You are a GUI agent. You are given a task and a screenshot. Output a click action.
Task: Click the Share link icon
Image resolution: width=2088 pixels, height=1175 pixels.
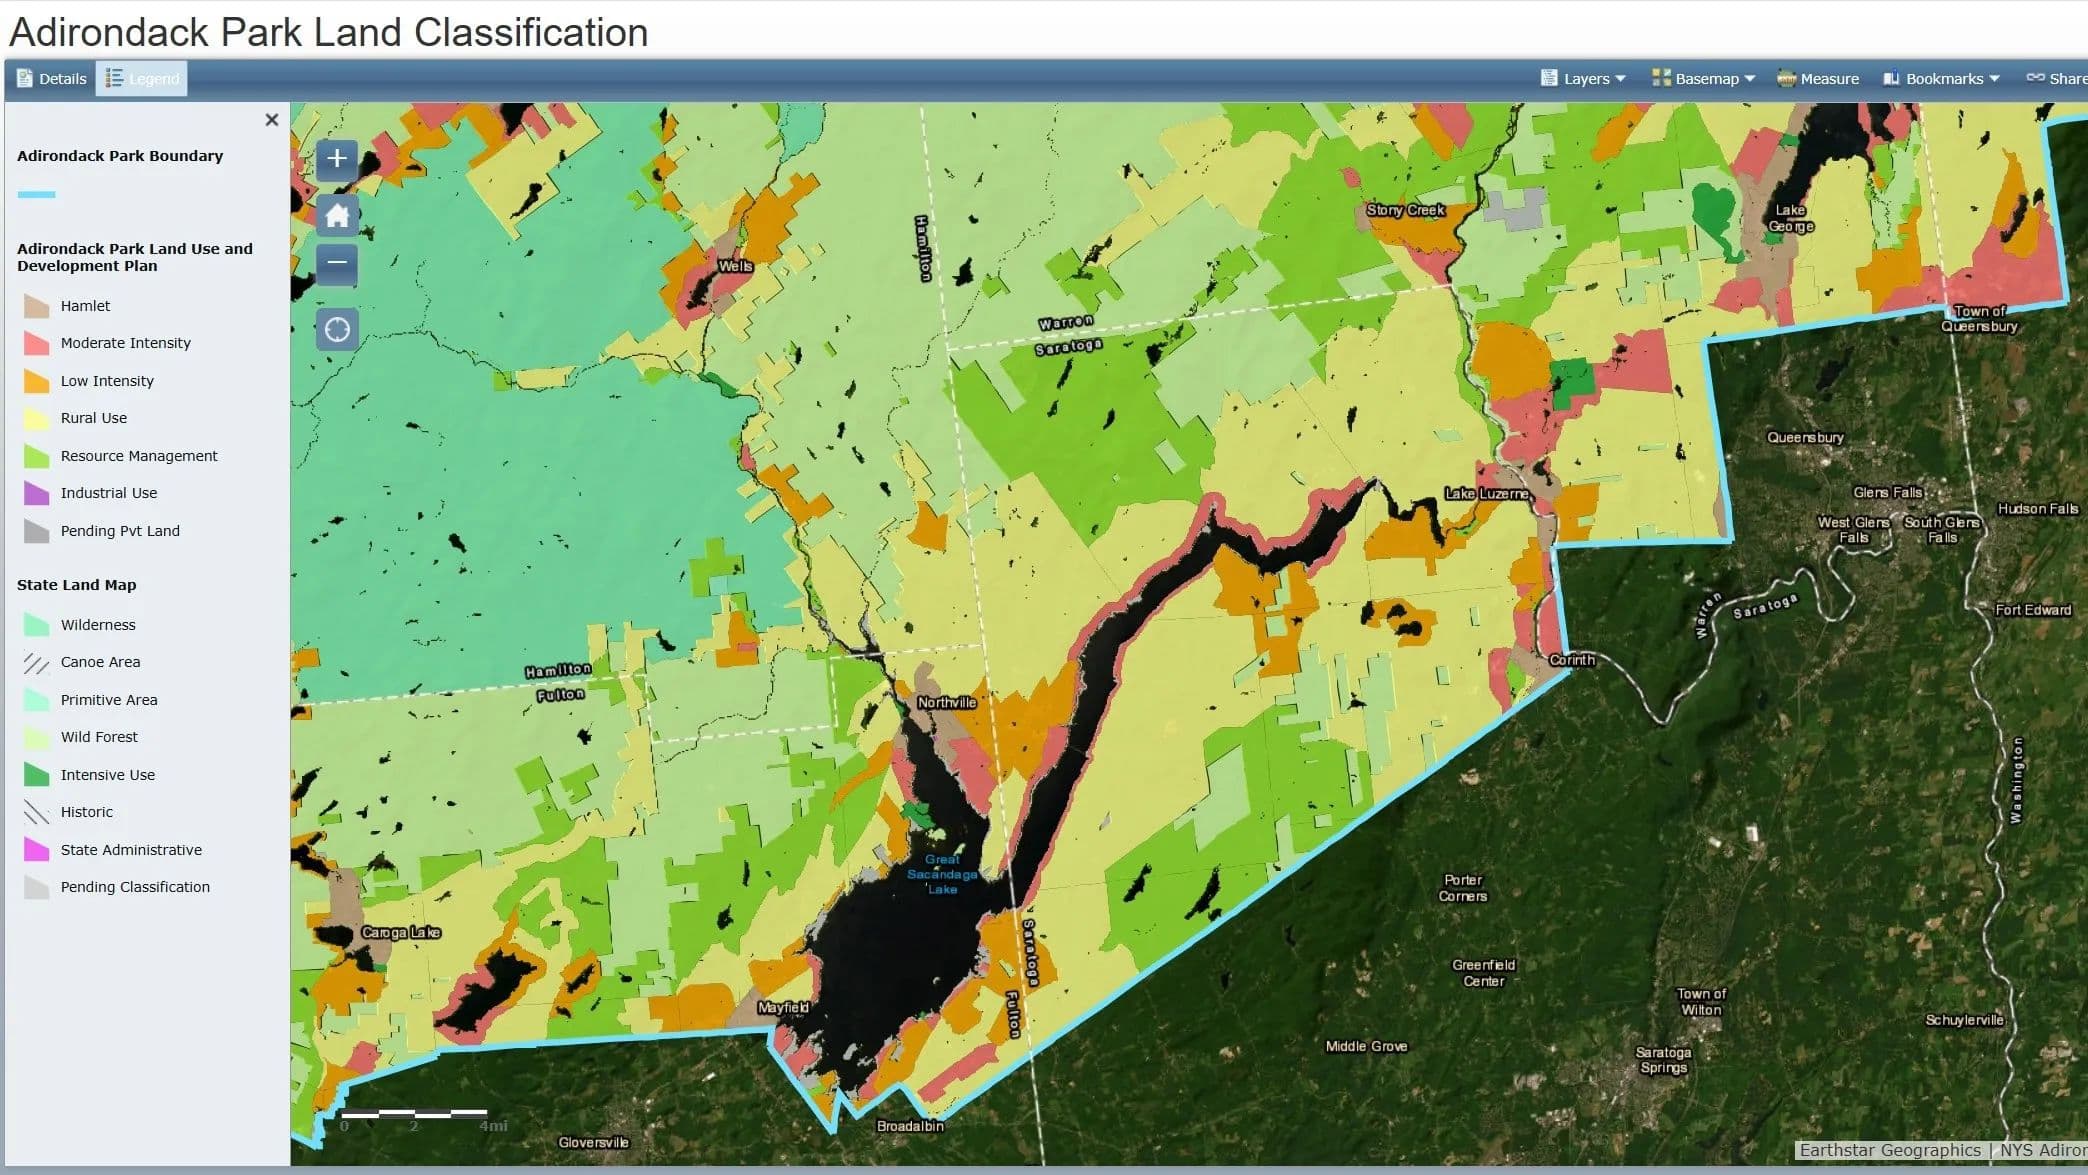click(x=2035, y=78)
